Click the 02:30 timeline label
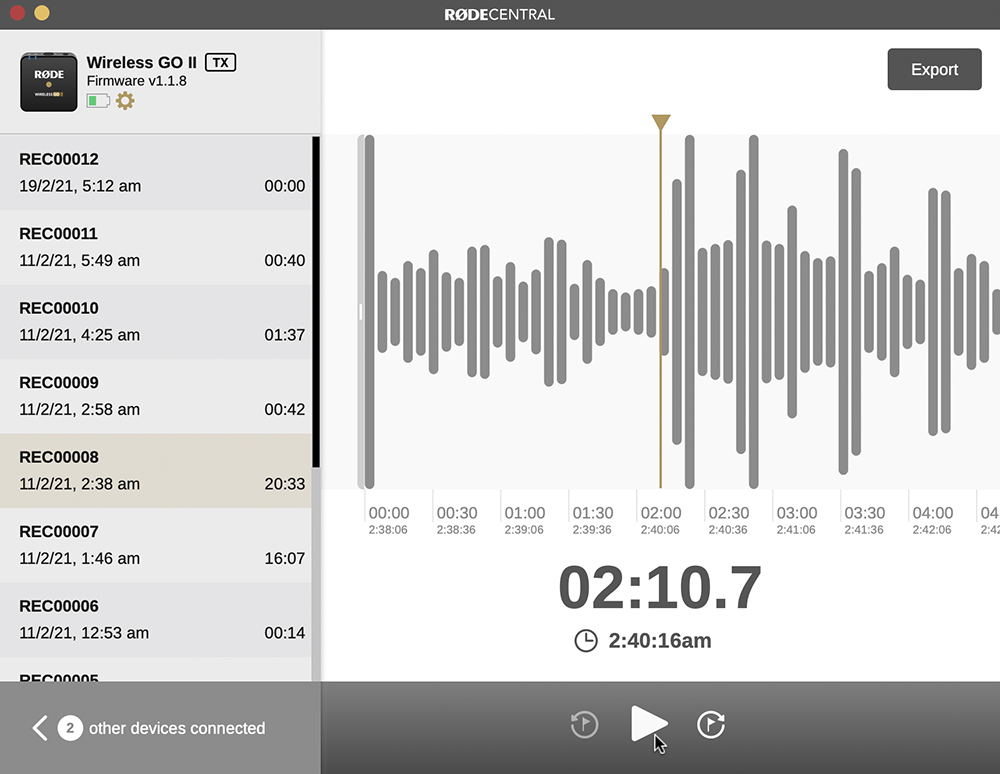1000x774 pixels. (729, 513)
